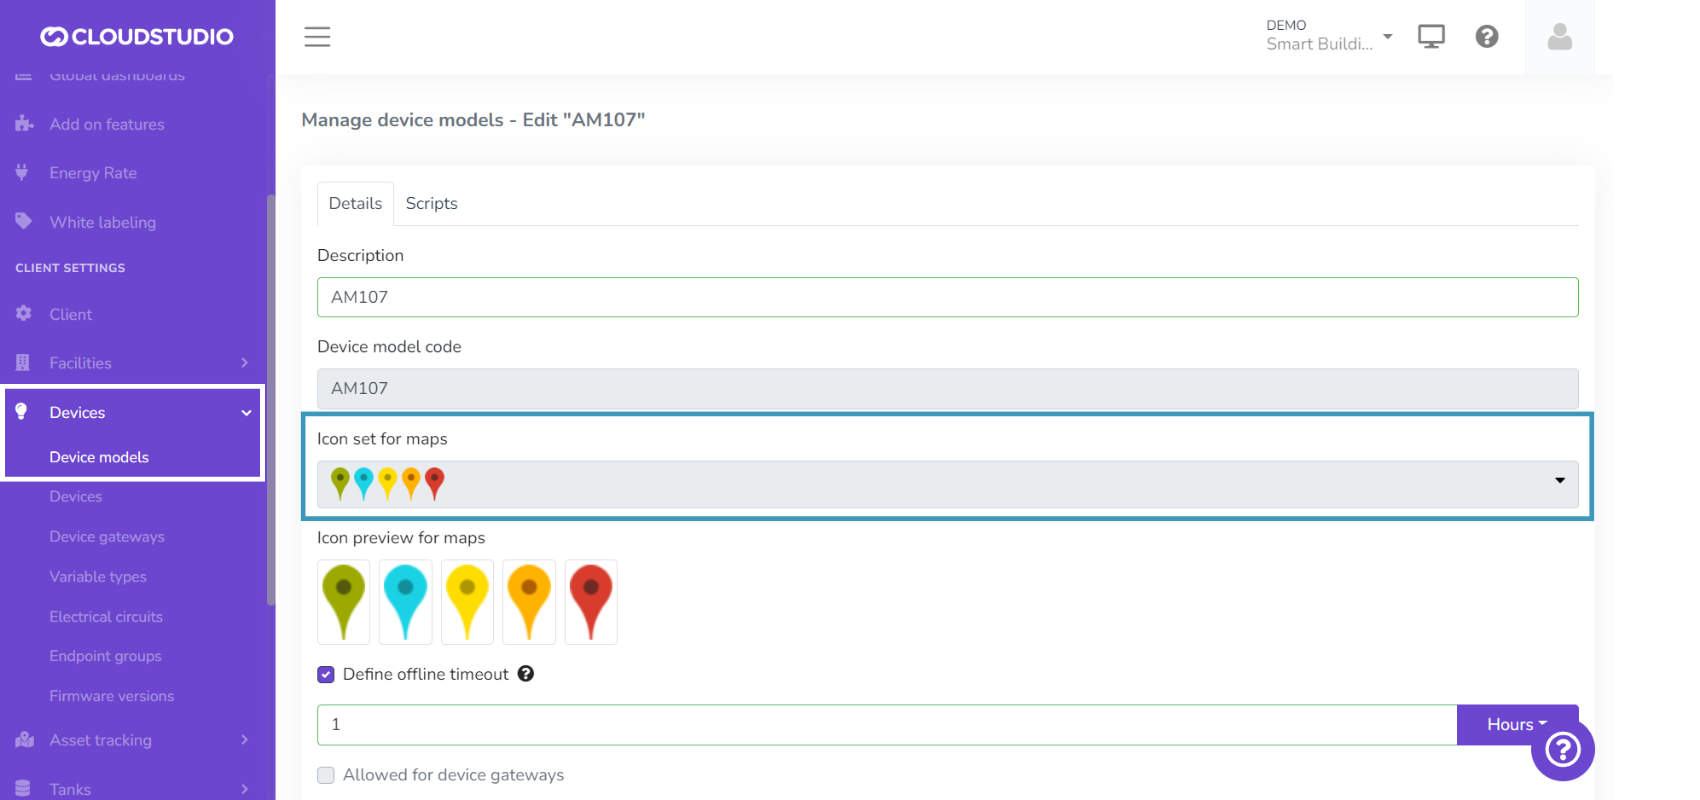Click the offline timeout help tooltip icon
This screenshot has height=800, width=1700.
click(x=526, y=674)
